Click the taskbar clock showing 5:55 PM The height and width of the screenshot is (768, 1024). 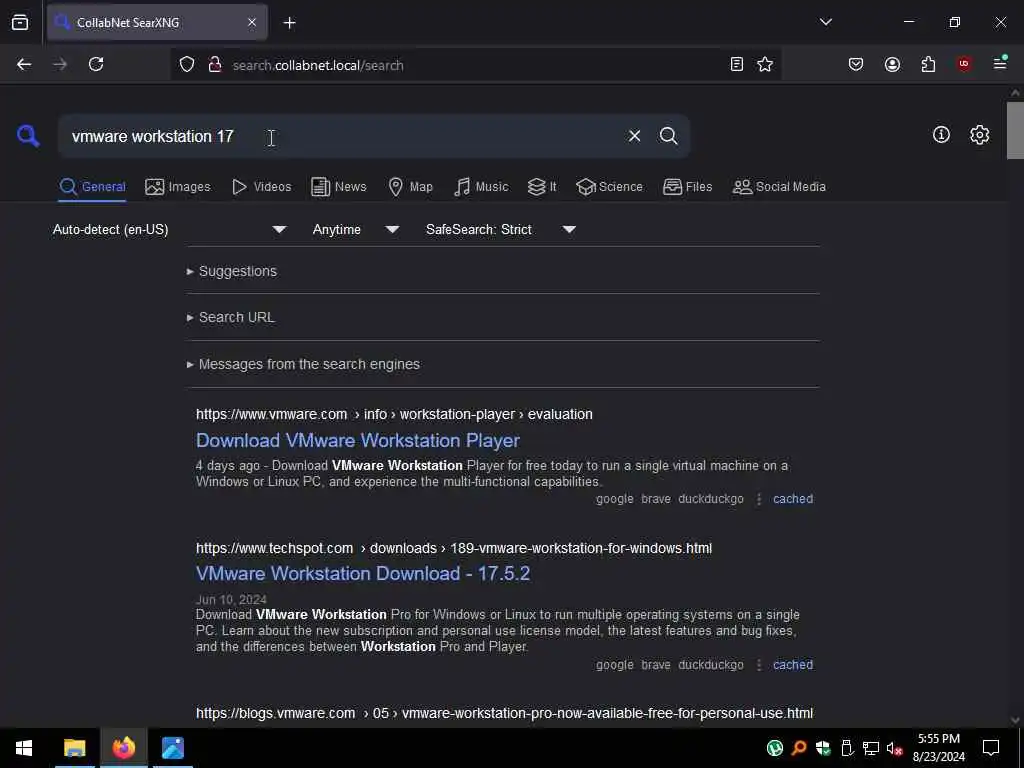point(938,748)
